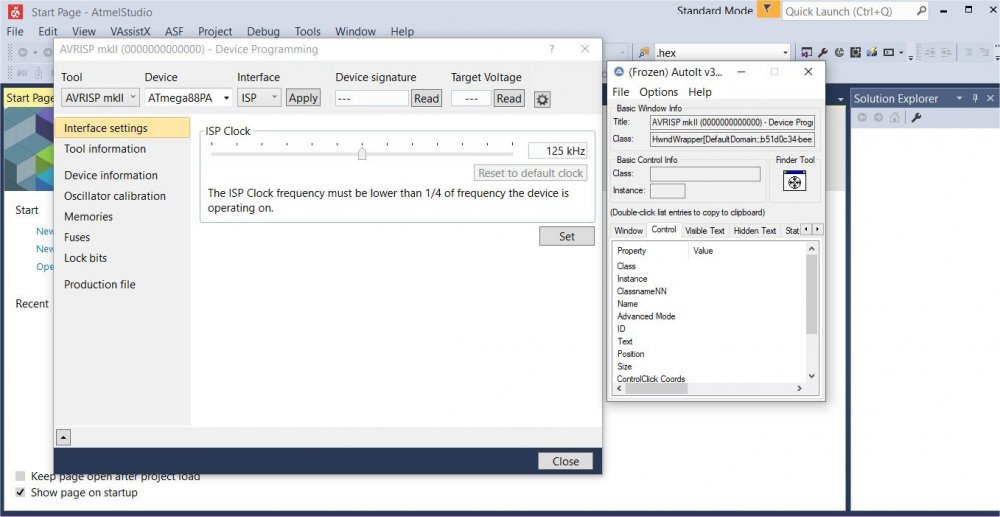
Task: Click AutoIt vertical scrollbar down arrow
Action: click(x=811, y=376)
